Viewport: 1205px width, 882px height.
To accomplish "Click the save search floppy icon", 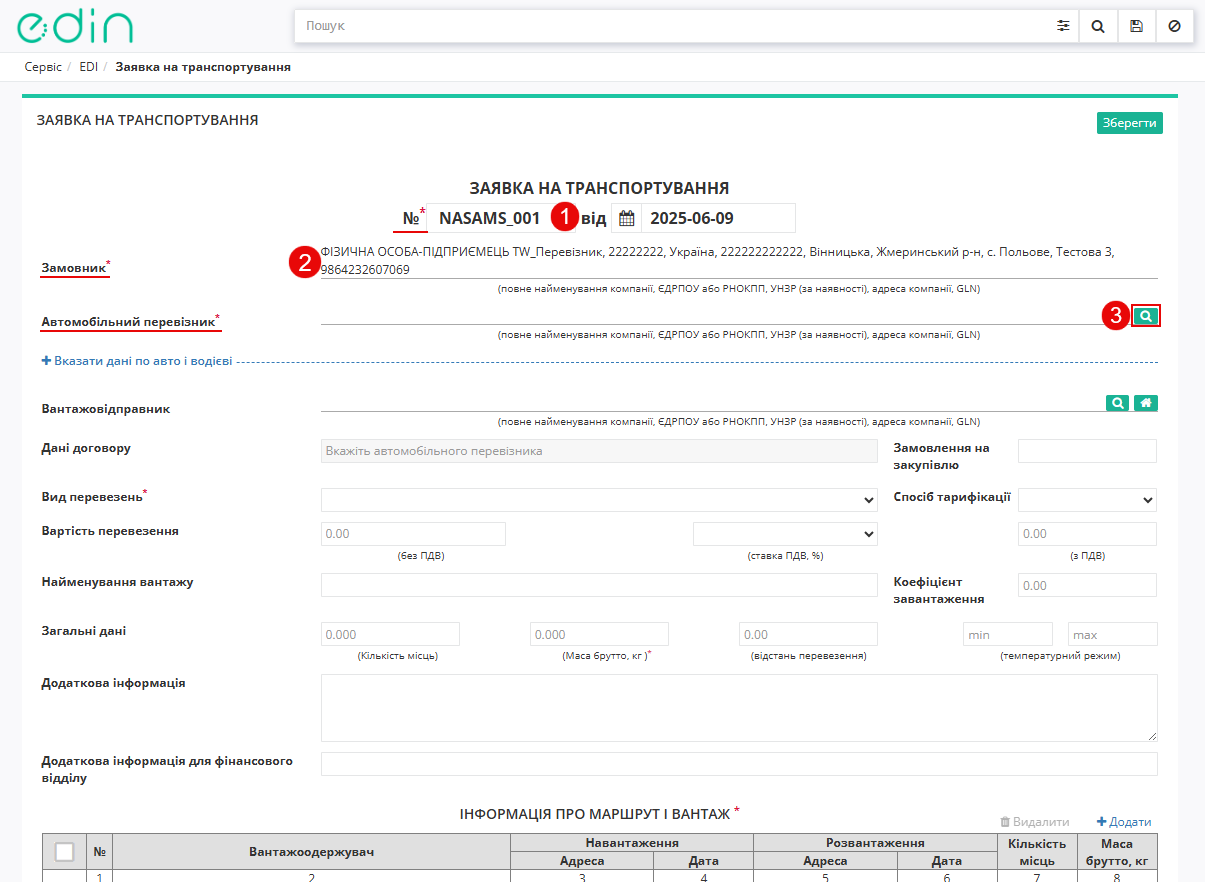I will (x=1136, y=26).
